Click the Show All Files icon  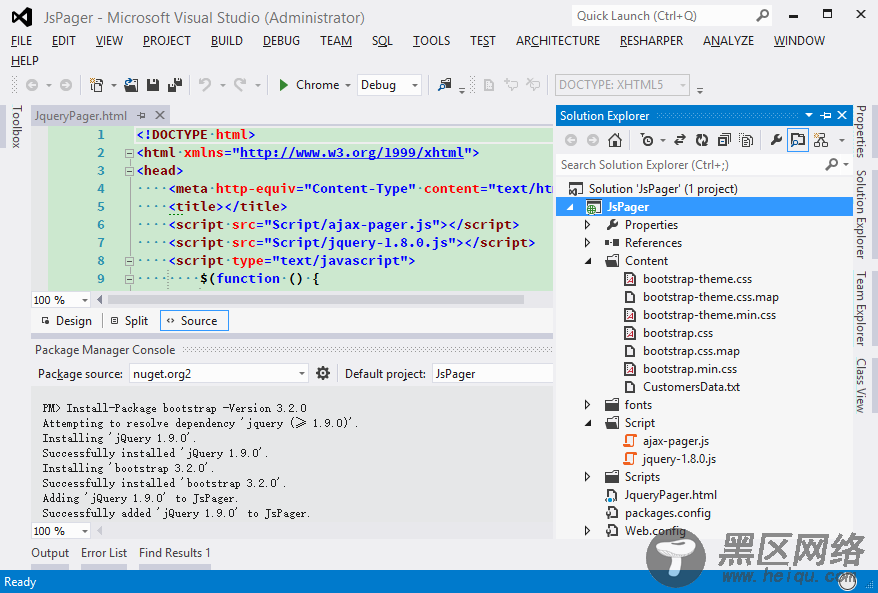pyautogui.click(x=746, y=140)
